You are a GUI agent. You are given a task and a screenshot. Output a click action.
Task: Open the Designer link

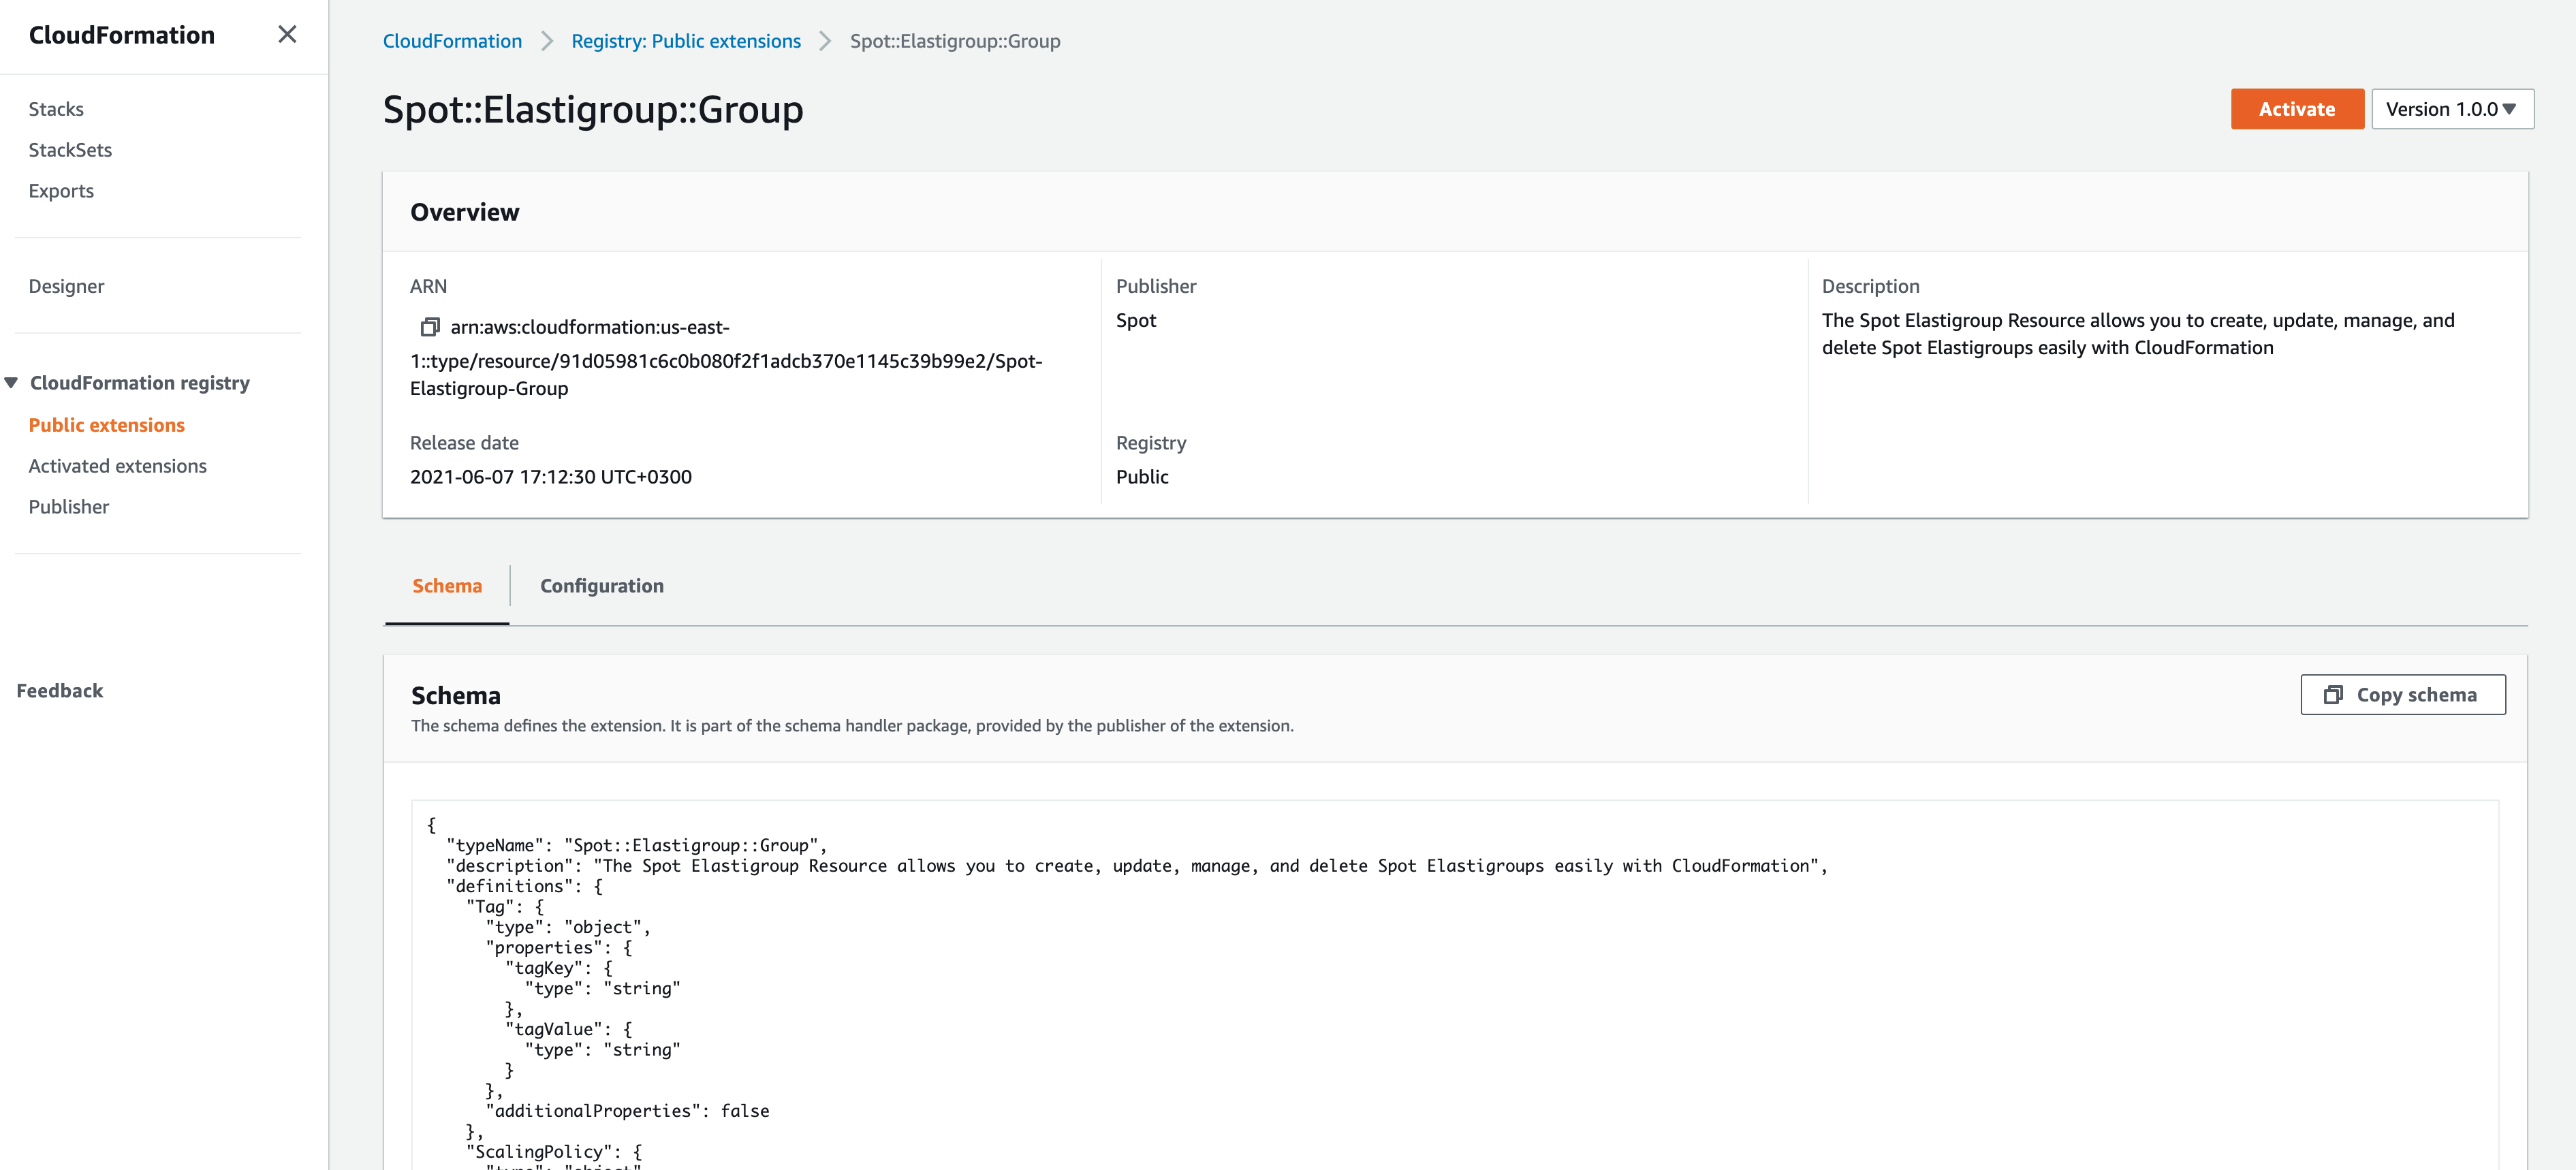pos(66,286)
